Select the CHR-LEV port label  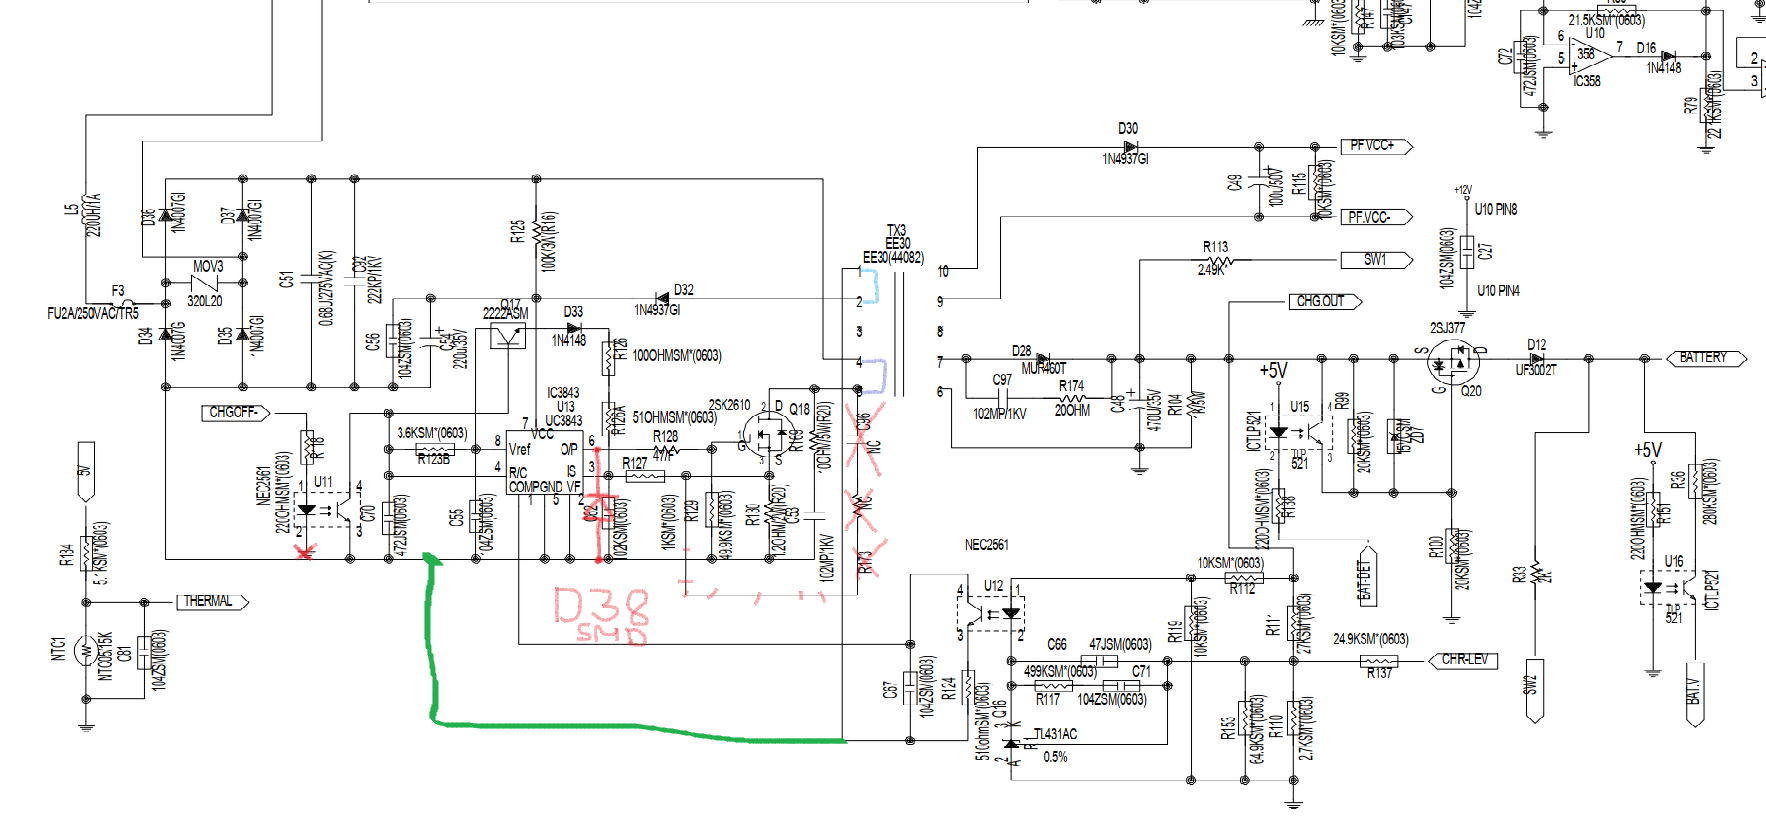[x=1462, y=660]
